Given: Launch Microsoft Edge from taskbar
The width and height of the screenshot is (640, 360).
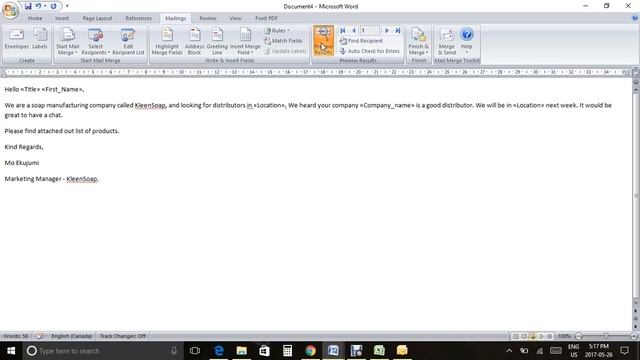Looking at the screenshot, I should coord(219,351).
